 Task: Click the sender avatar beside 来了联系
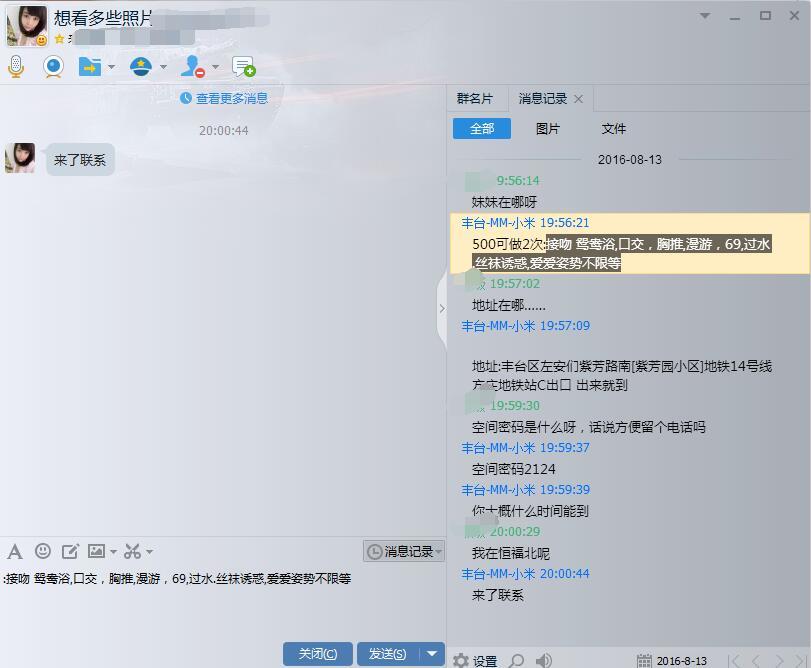point(20,158)
